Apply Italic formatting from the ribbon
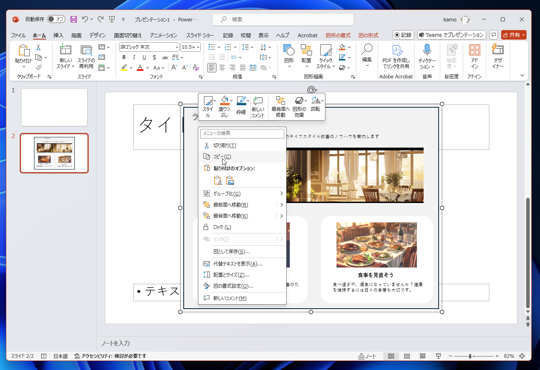Viewport: 540px width, 370px height. [x=134, y=57]
